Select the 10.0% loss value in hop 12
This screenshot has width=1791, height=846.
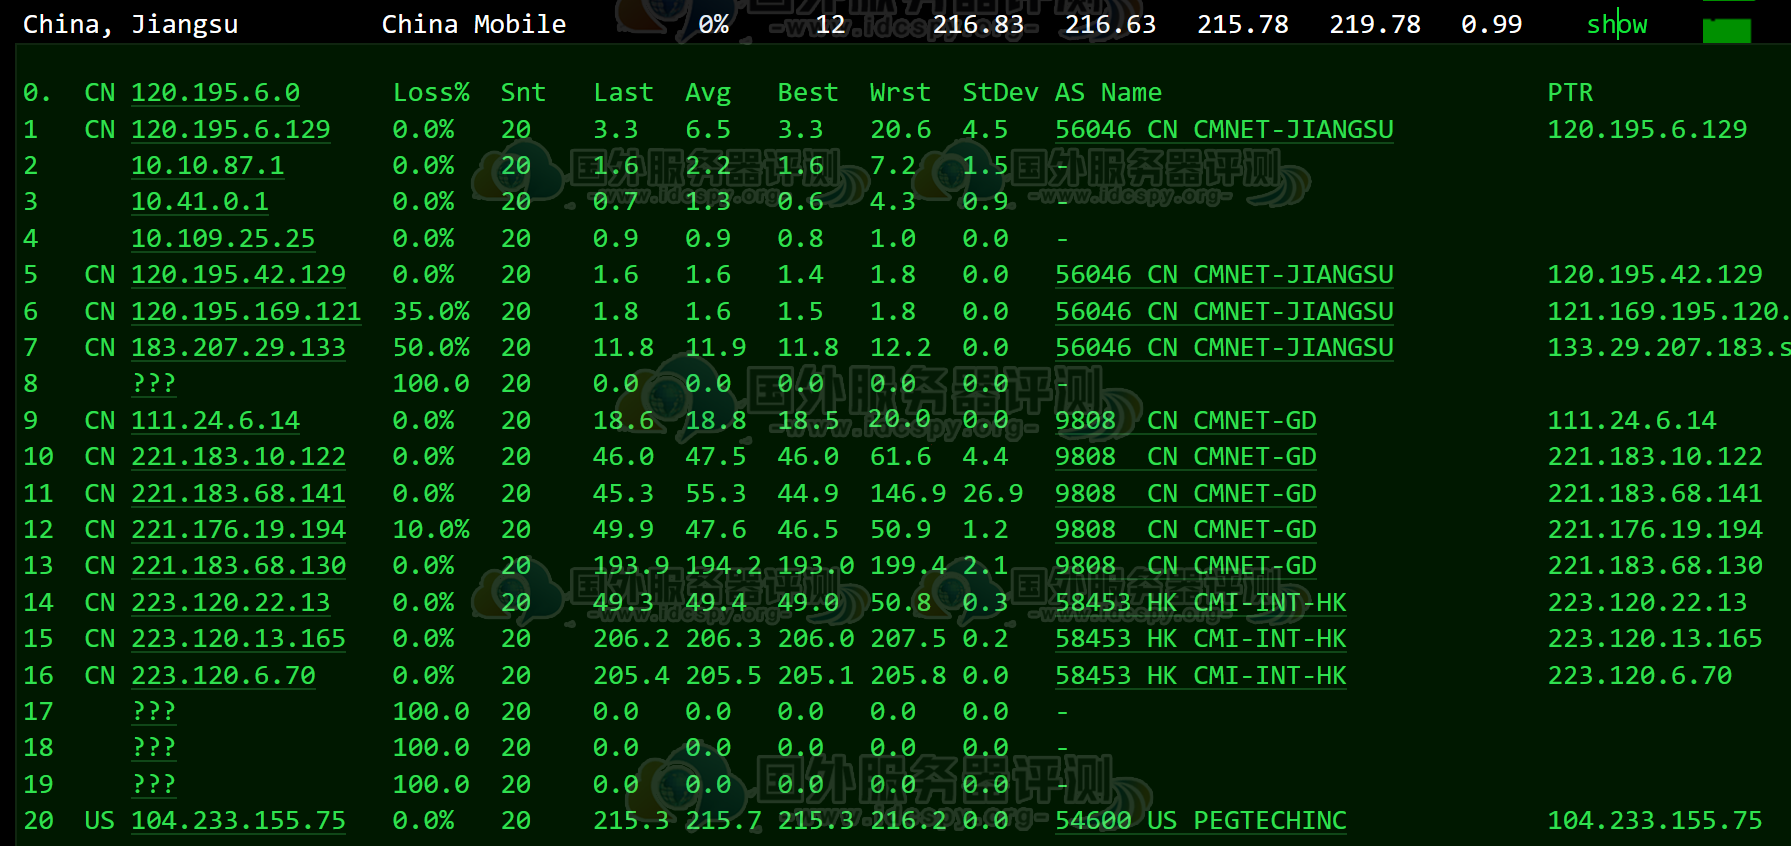(x=431, y=530)
